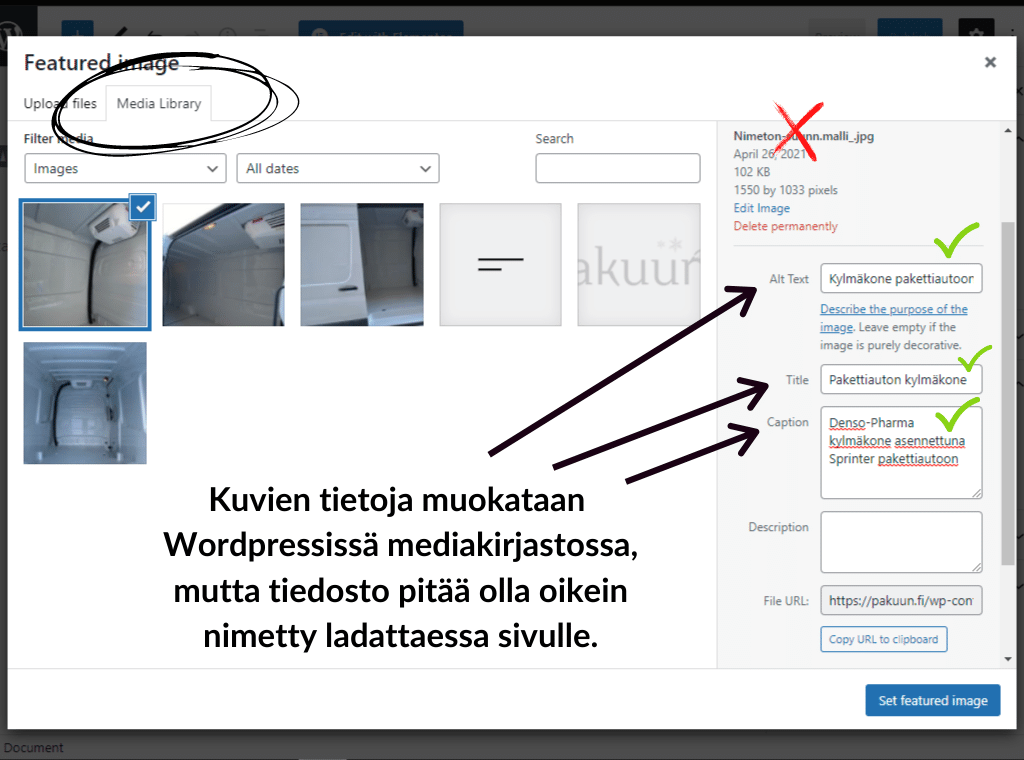Open the All dates filter dropdown
Screen dimensions: 1024x760
click(x=337, y=168)
